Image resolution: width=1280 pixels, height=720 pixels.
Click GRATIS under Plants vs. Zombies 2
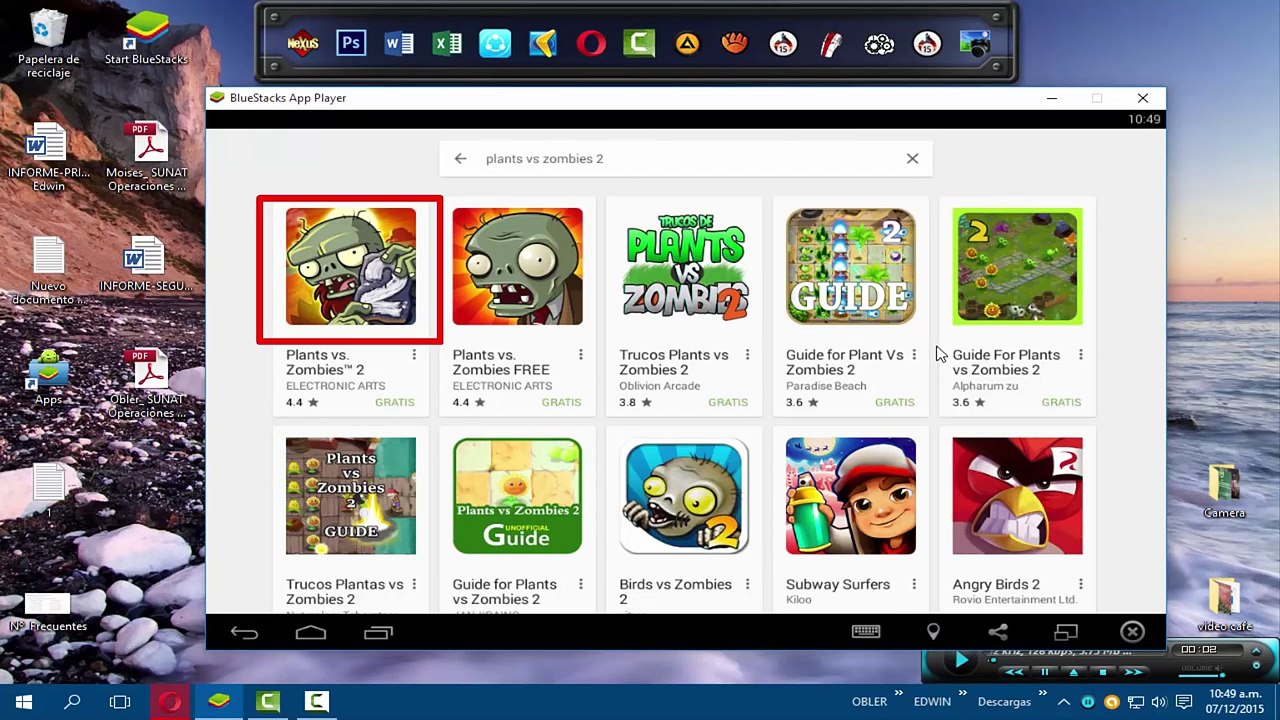pos(395,402)
